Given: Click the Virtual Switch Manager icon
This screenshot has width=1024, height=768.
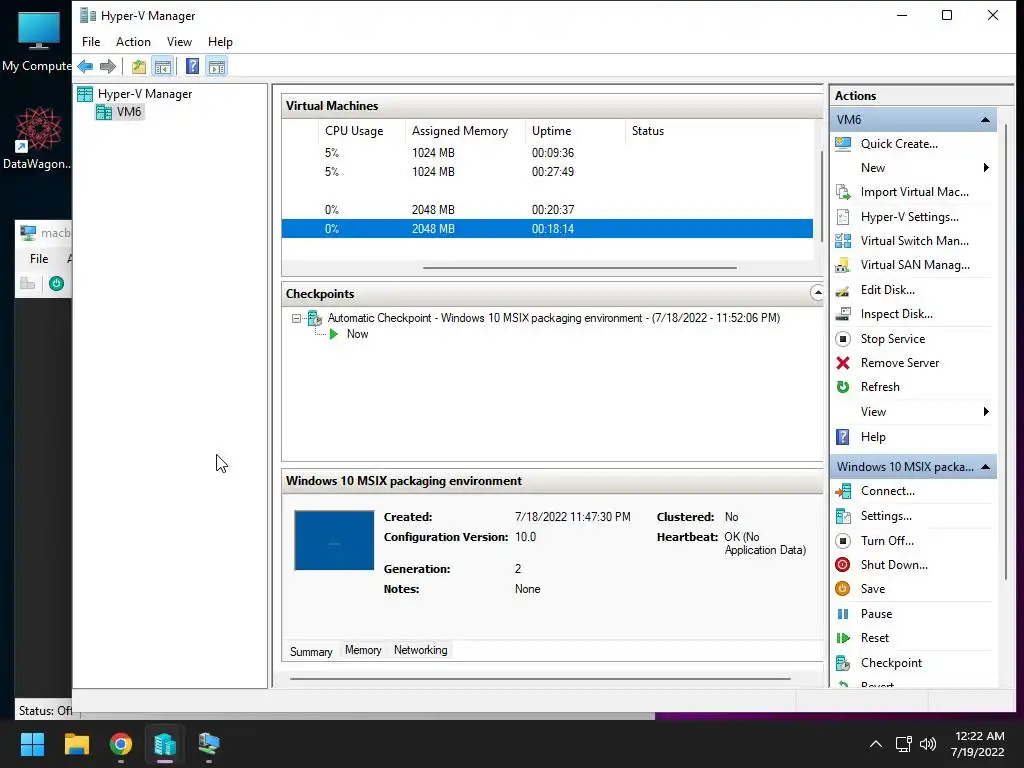Looking at the screenshot, I should pyautogui.click(x=843, y=241).
